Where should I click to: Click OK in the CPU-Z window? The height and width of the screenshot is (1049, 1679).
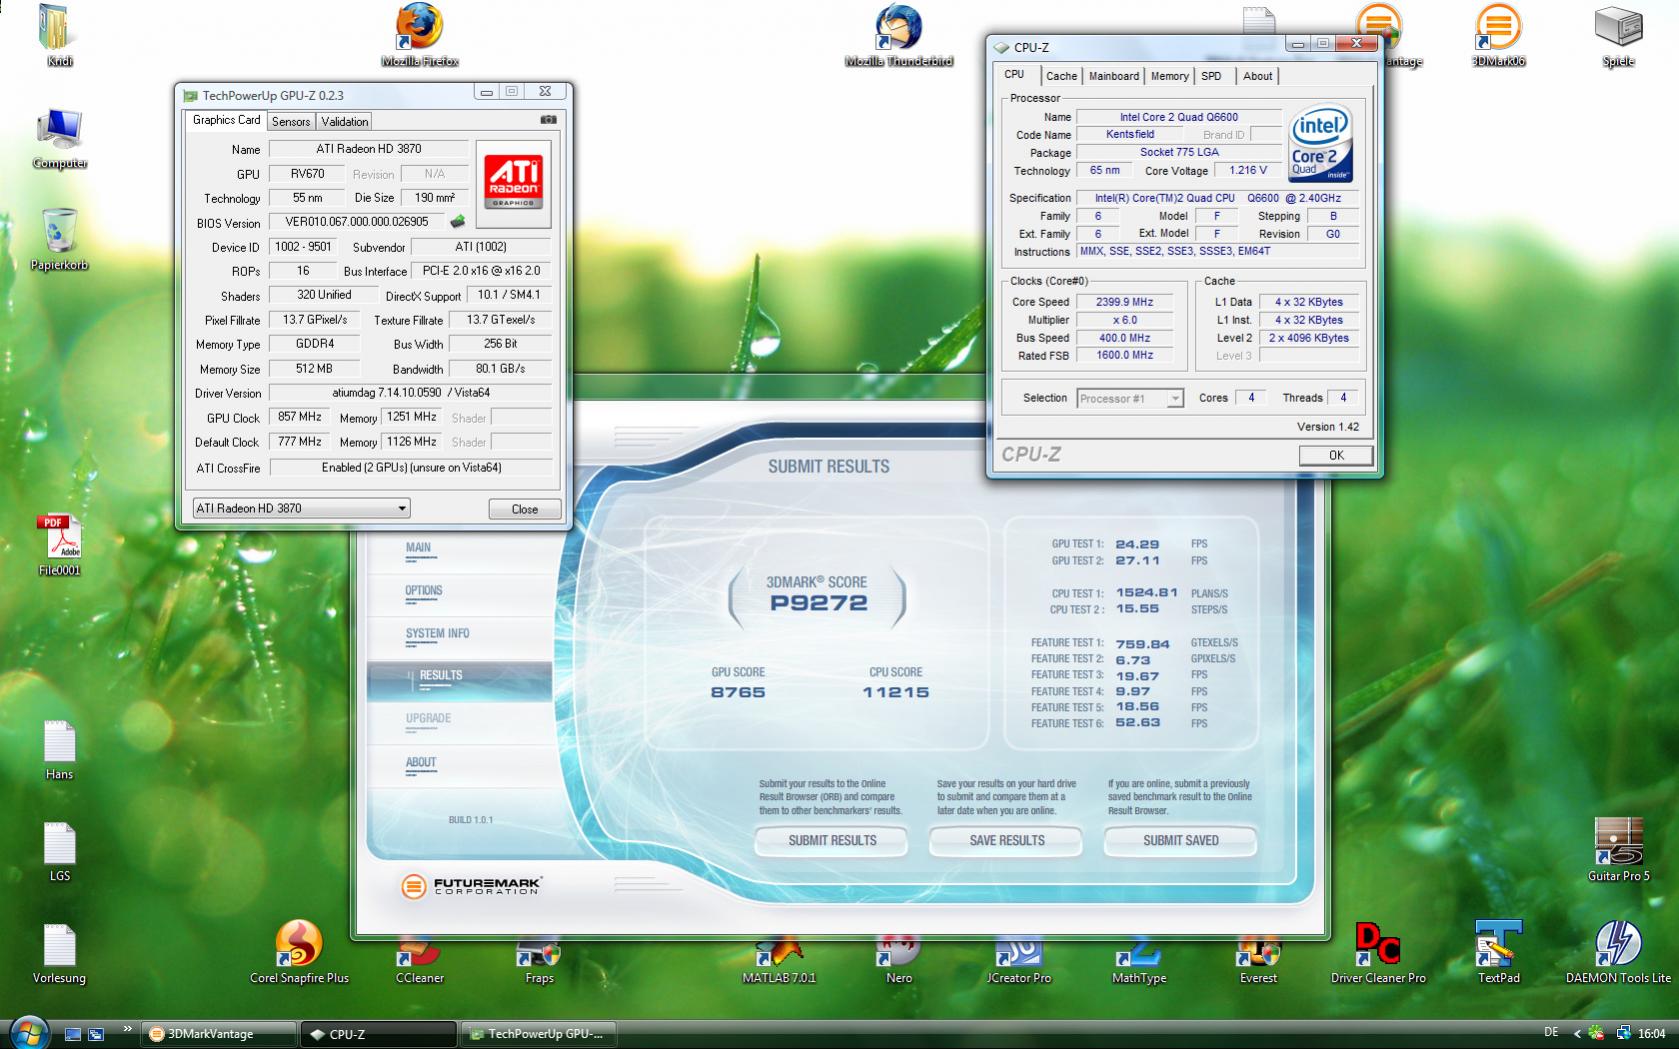click(1336, 455)
